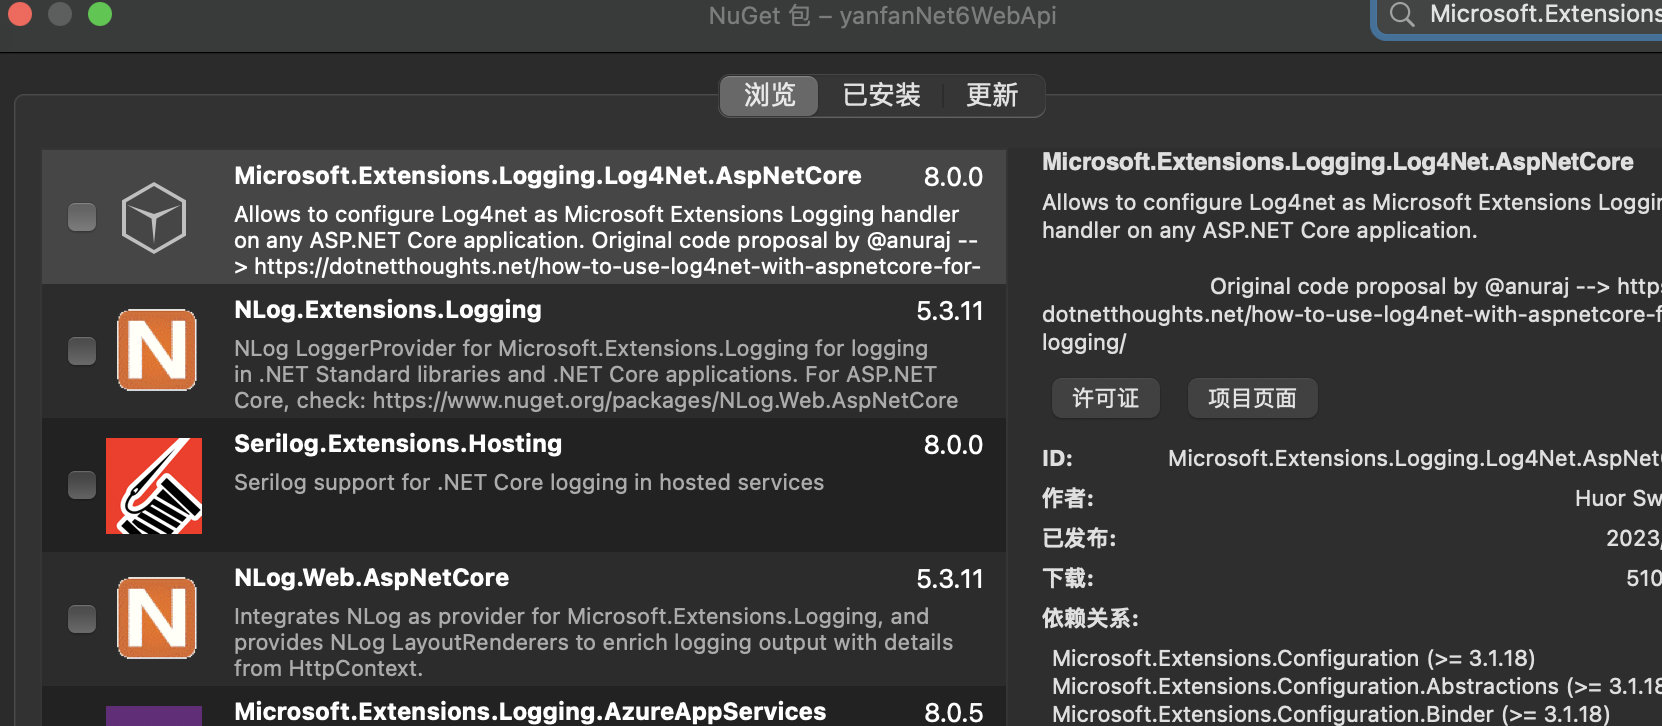The image size is (1662, 726).
Task: Click the 作者 author label
Action: (x=1068, y=499)
